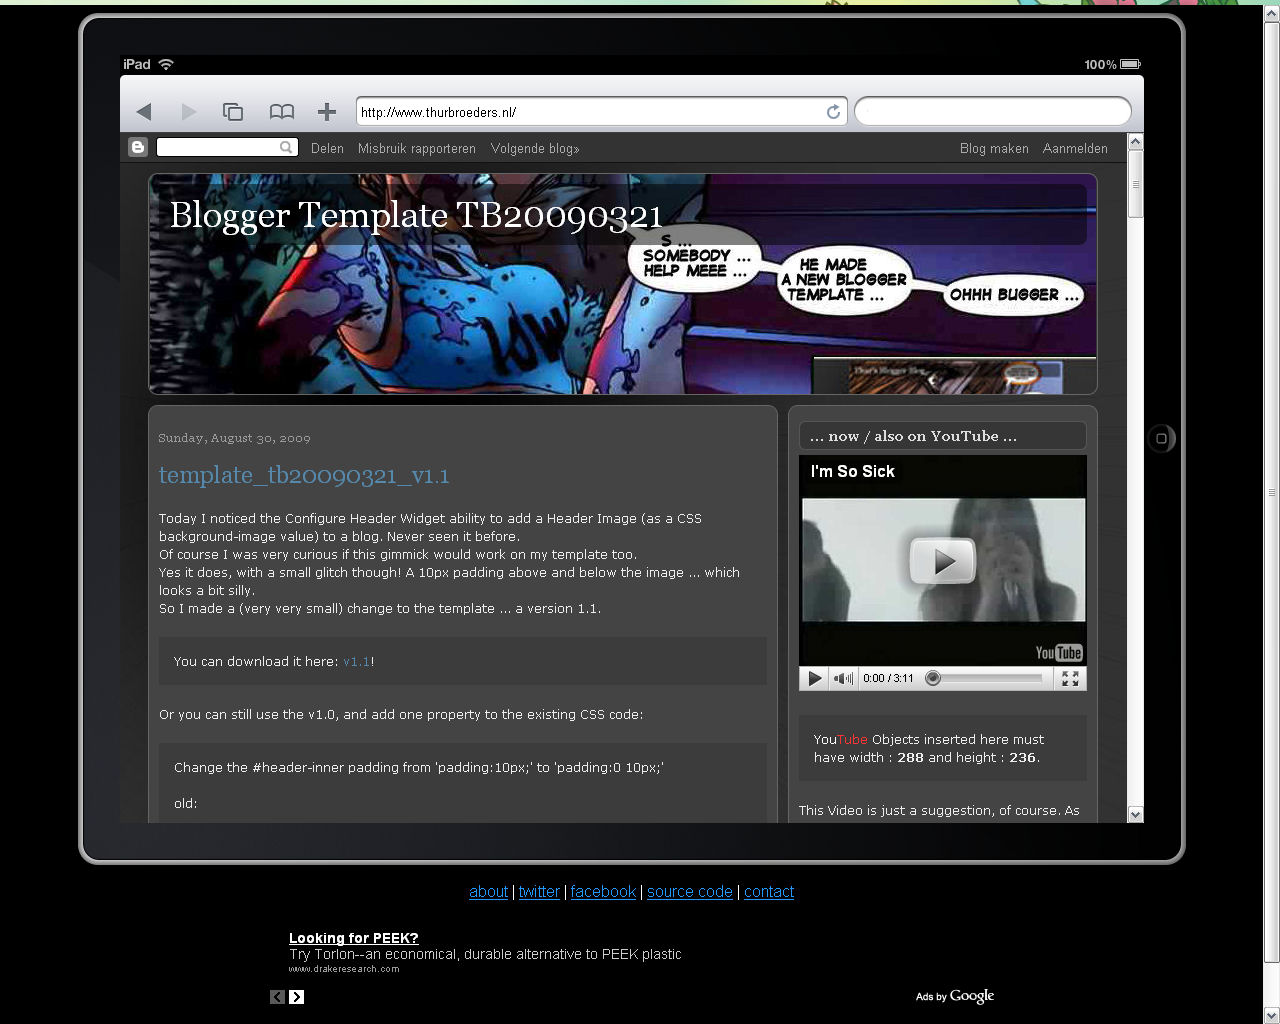
Task: Click previous ad arrow button
Action: (x=277, y=997)
